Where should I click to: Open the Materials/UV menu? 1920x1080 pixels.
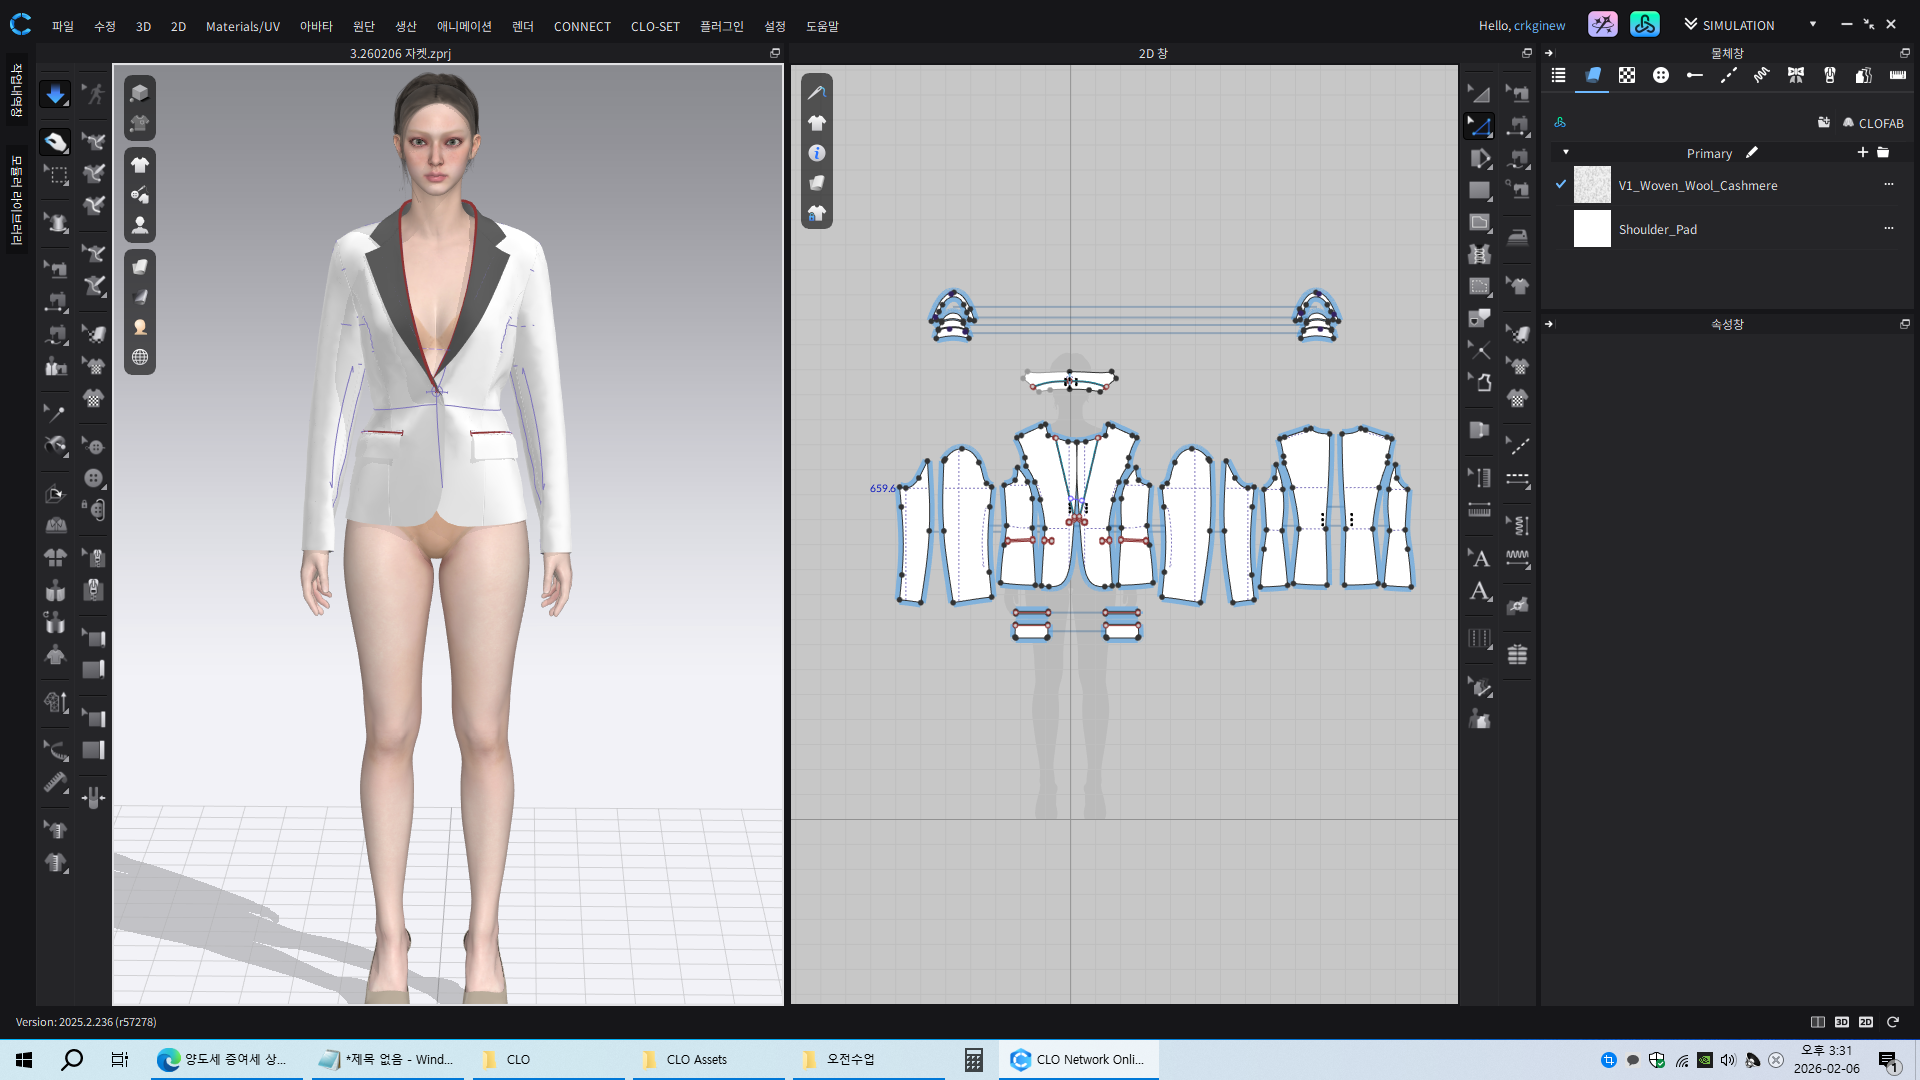[x=242, y=26]
